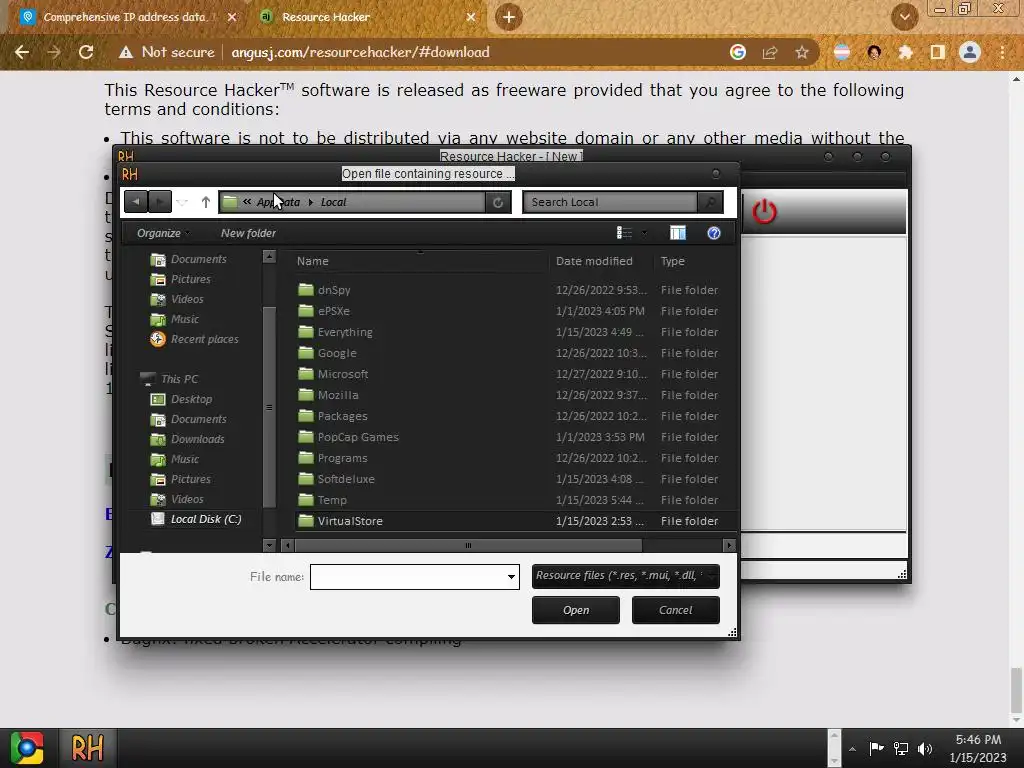
Task: Cancel the open file dialog
Action: 676,610
